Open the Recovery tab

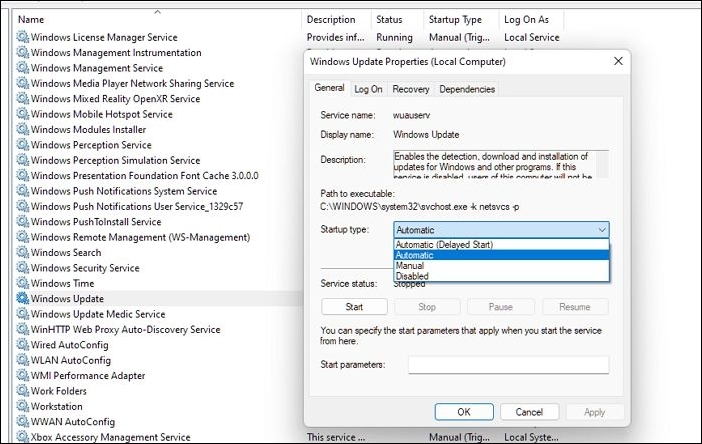pos(410,89)
